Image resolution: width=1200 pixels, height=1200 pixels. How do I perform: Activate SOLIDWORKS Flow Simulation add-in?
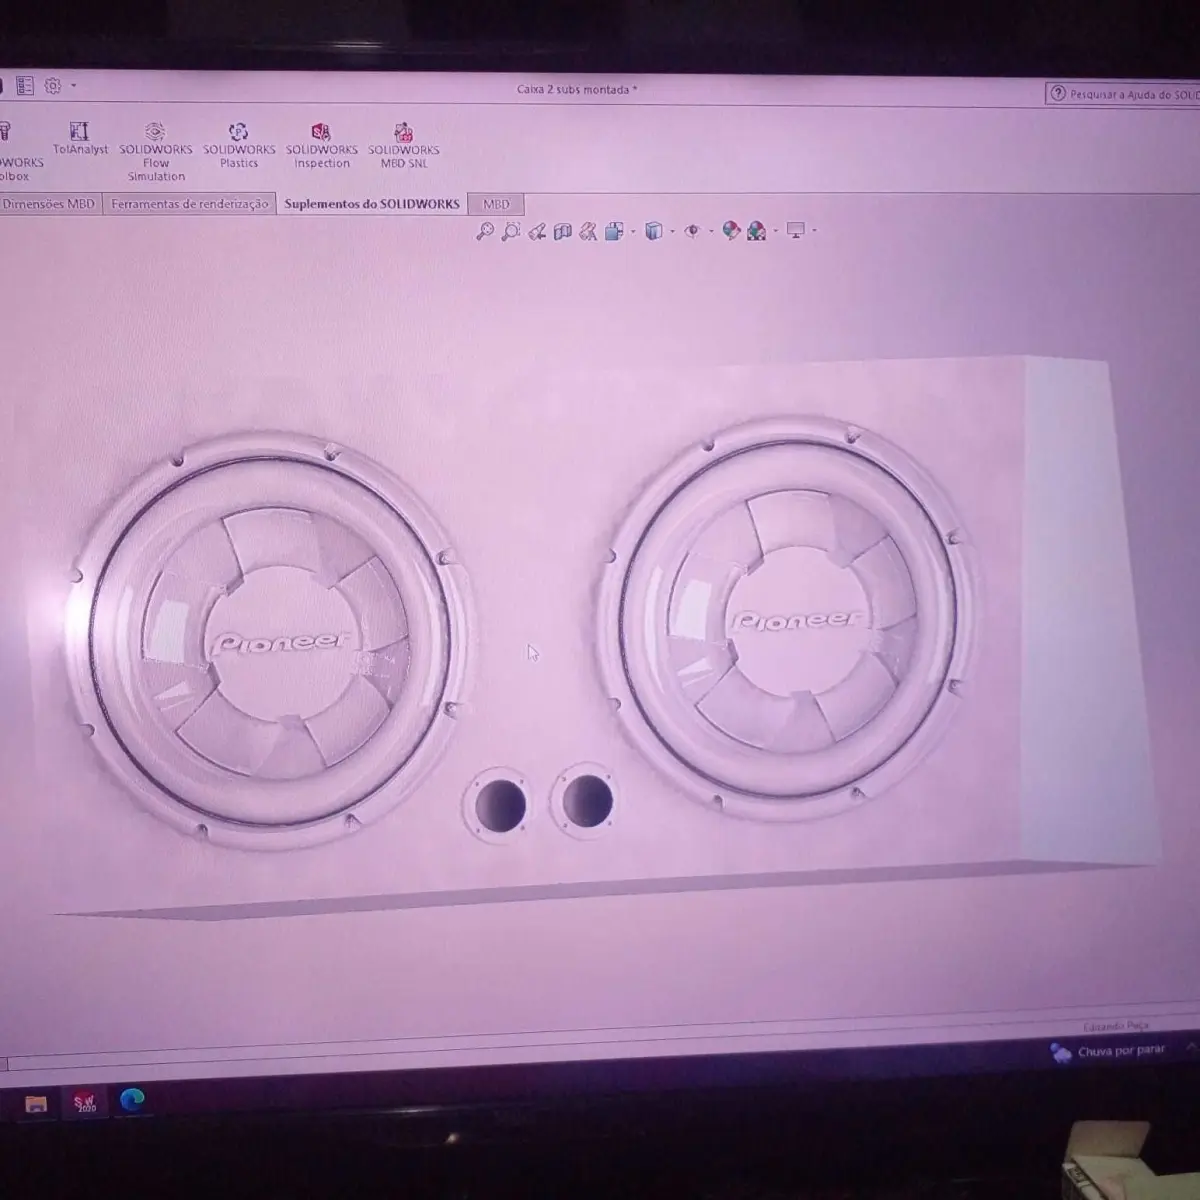156,151
